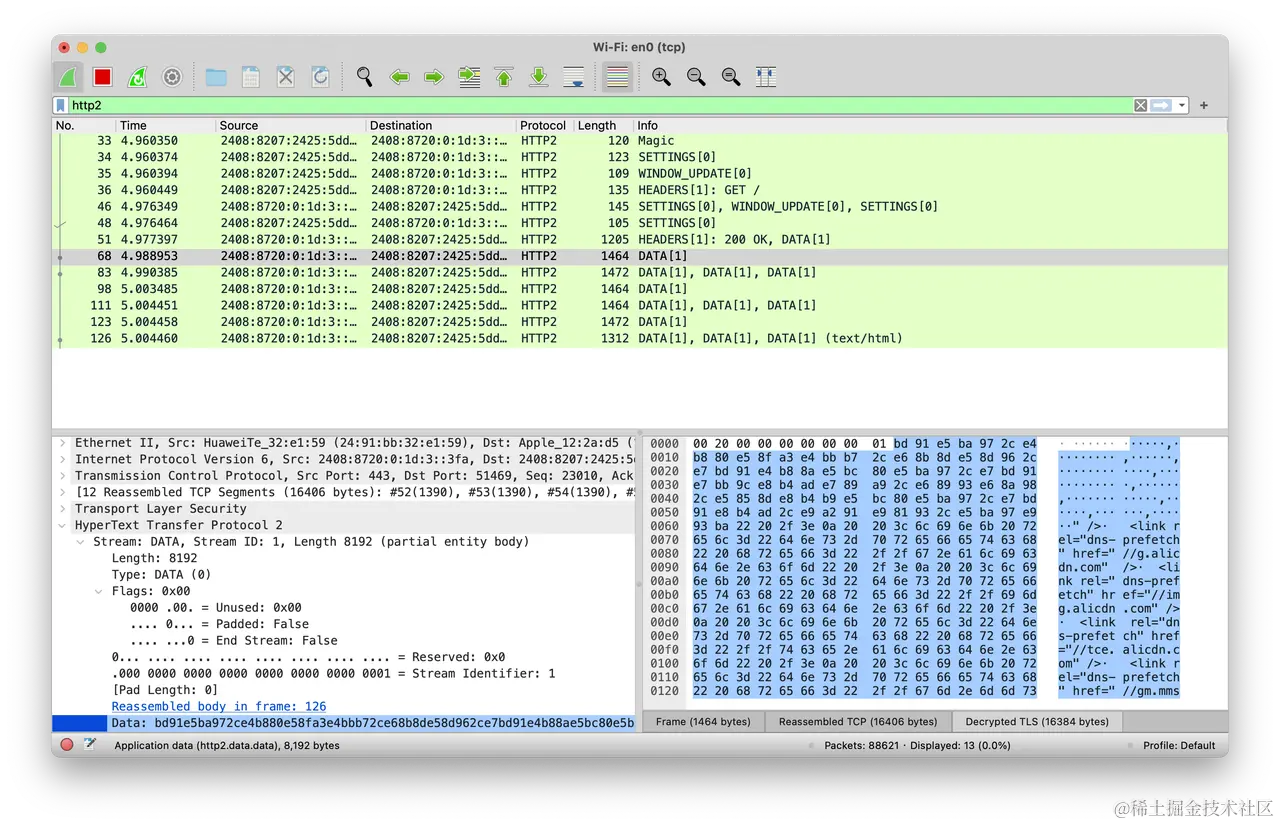Select packet 33 with Magic info
The width and height of the screenshot is (1280, 825).
pos(640,141)
